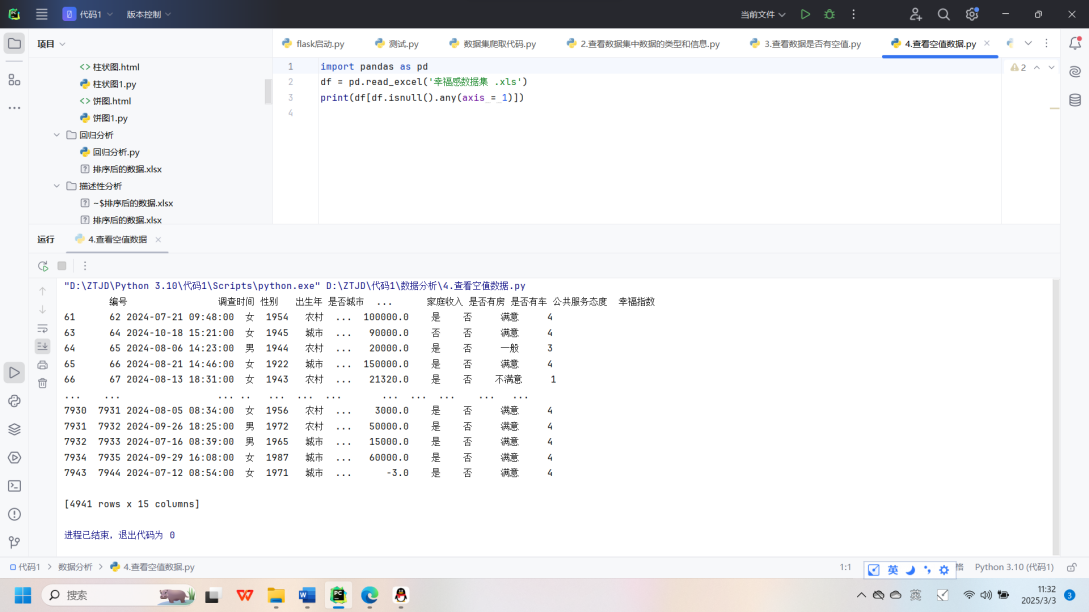The width and height of the screenshot is (1089, 612).
Task: Show more tool windows ellipsis
Action: (14, 108)
